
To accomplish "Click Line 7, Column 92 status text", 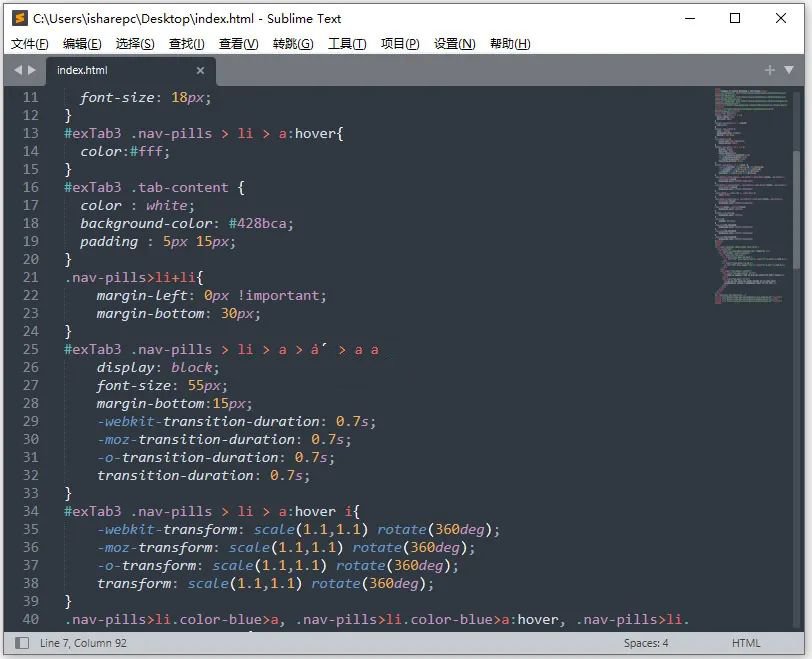I will click(x=83, y=643).
